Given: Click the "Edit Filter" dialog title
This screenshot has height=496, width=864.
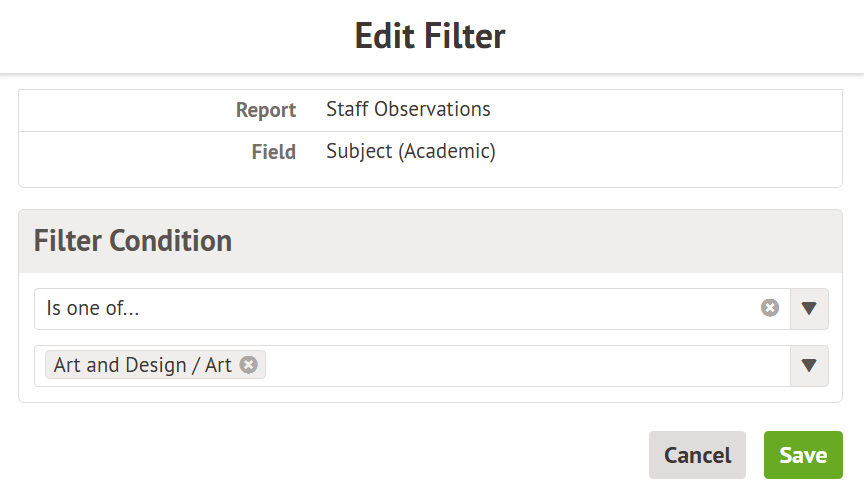Looking at the screenshot, I should [430, 37].
